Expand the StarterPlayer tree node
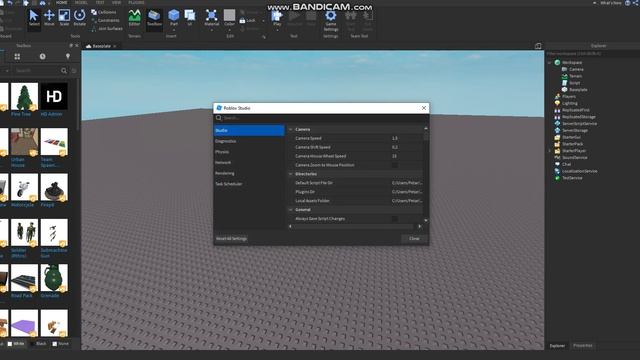This screenshot has width=640, height=360. pos(550,151)
